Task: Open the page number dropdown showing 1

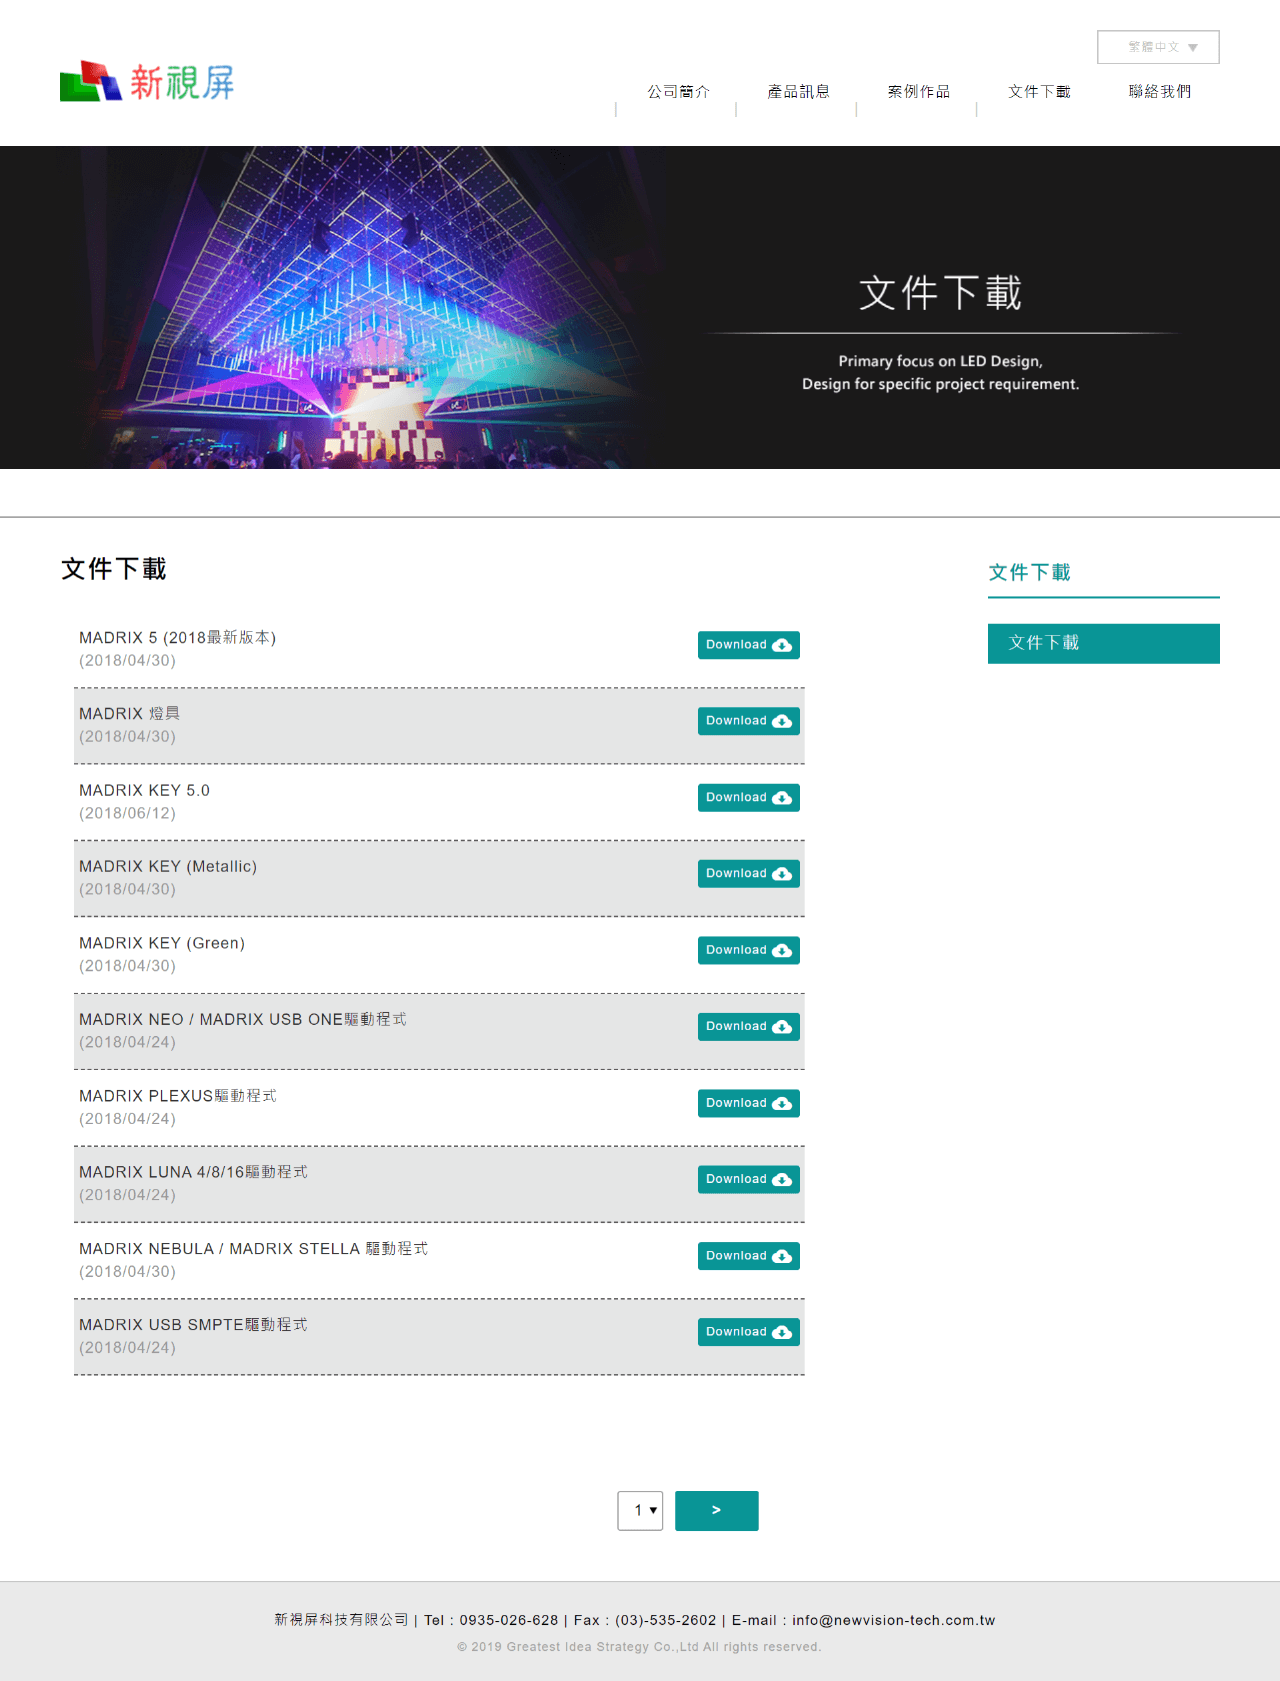Action: coord(640,1510)
